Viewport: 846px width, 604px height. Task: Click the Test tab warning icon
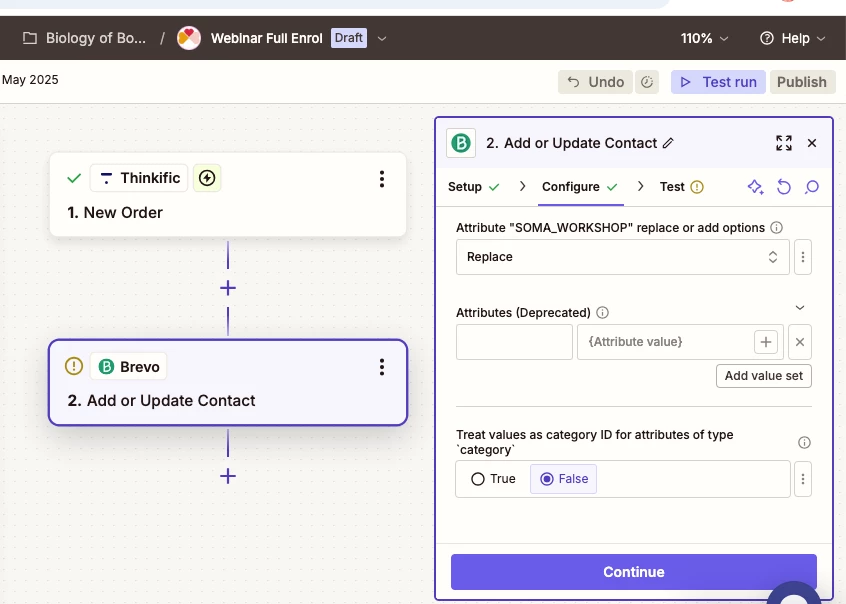pyautogui.click(x=697, y=187)
